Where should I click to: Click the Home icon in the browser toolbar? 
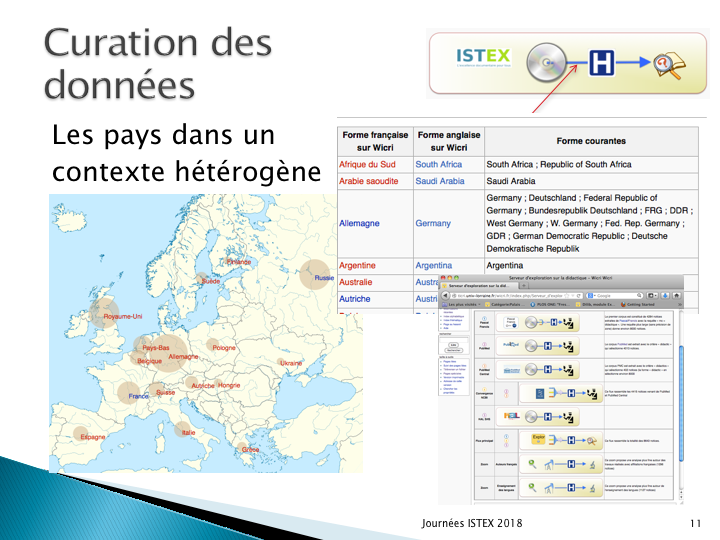point(676,295)
